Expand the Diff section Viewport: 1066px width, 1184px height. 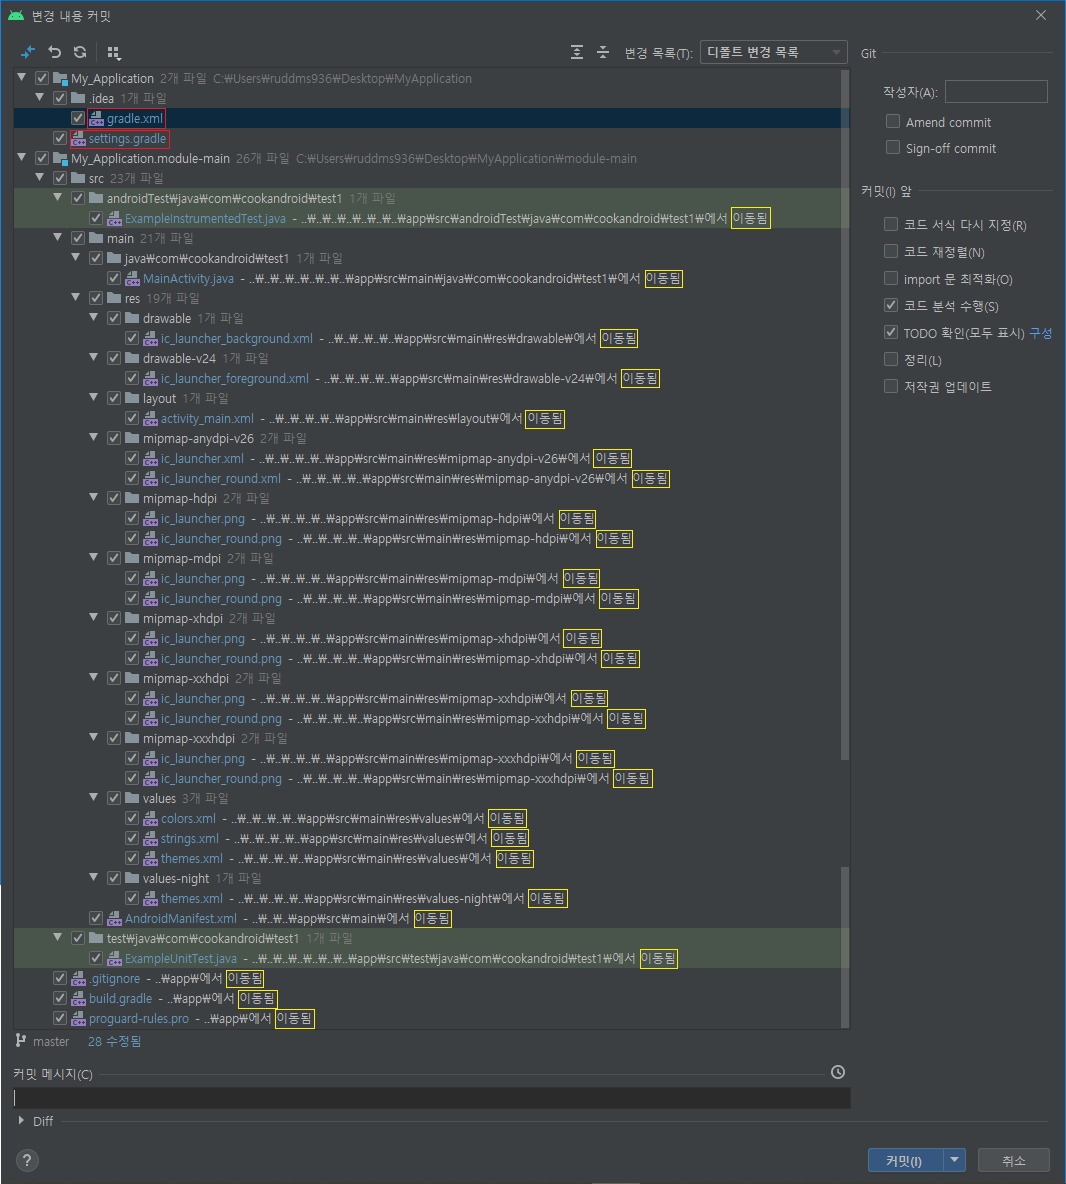pos(22,1121)
